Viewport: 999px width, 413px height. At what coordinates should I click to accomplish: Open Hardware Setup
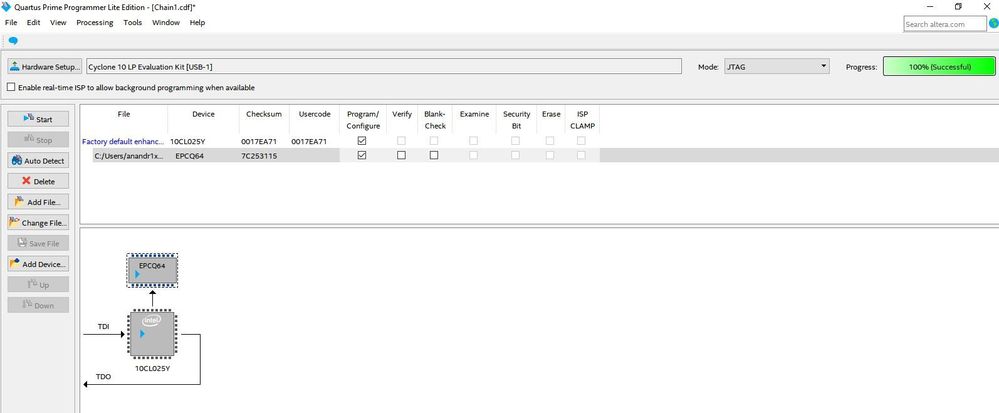click(x=45, y=66)
